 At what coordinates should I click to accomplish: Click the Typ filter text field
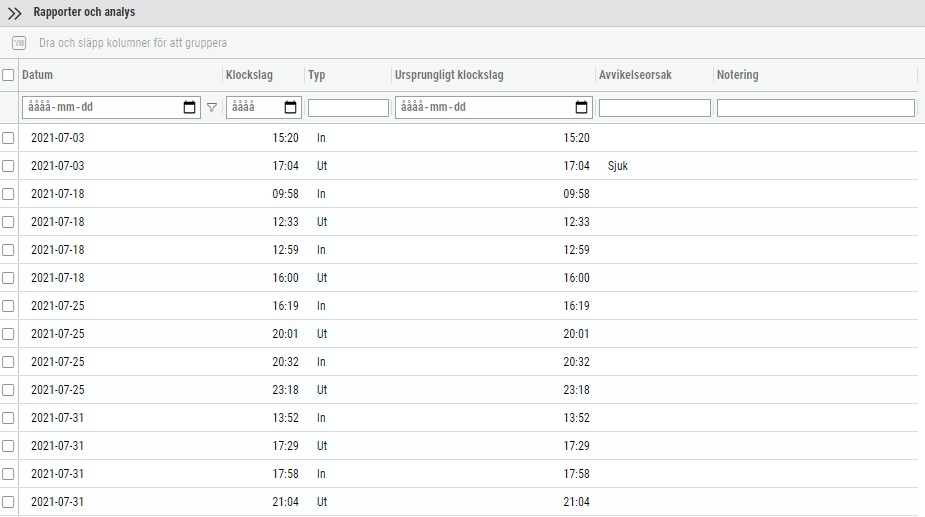coord(349,107)
